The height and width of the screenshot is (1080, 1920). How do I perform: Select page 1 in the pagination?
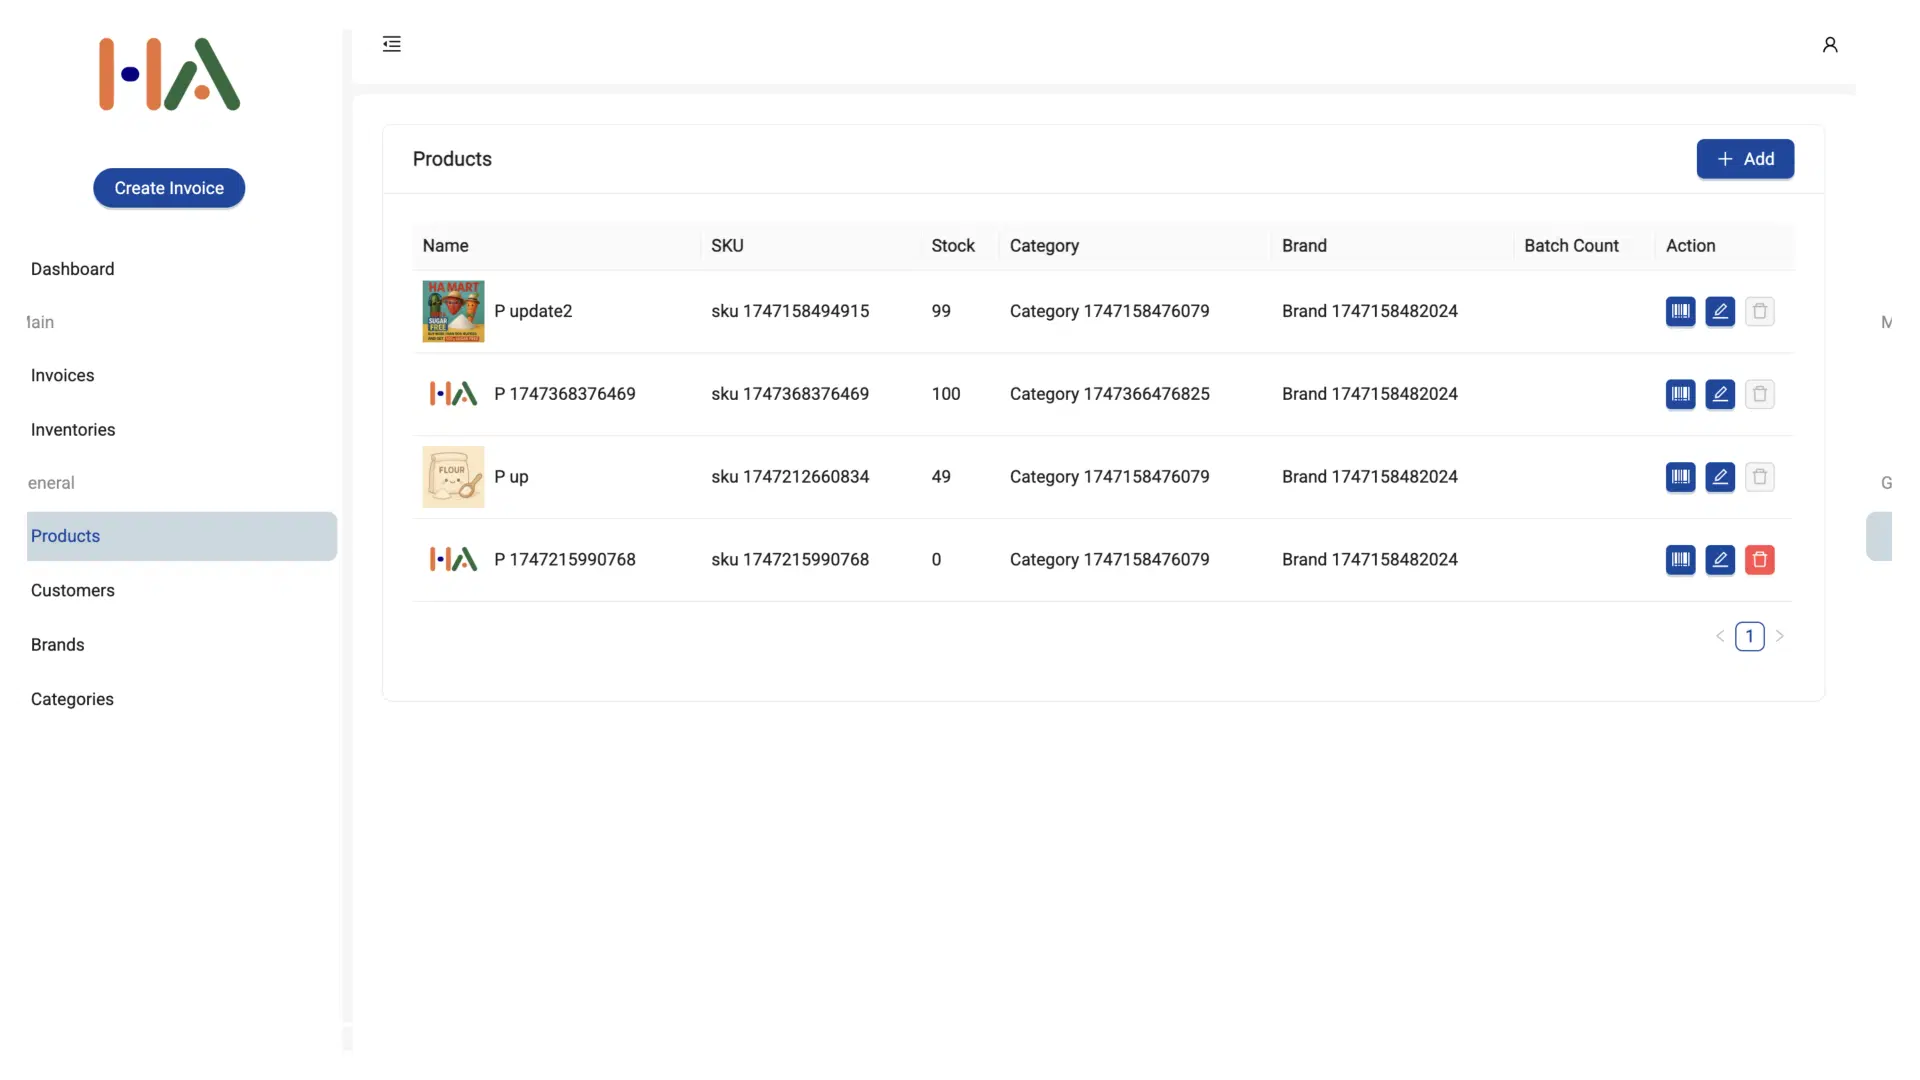1751,635
